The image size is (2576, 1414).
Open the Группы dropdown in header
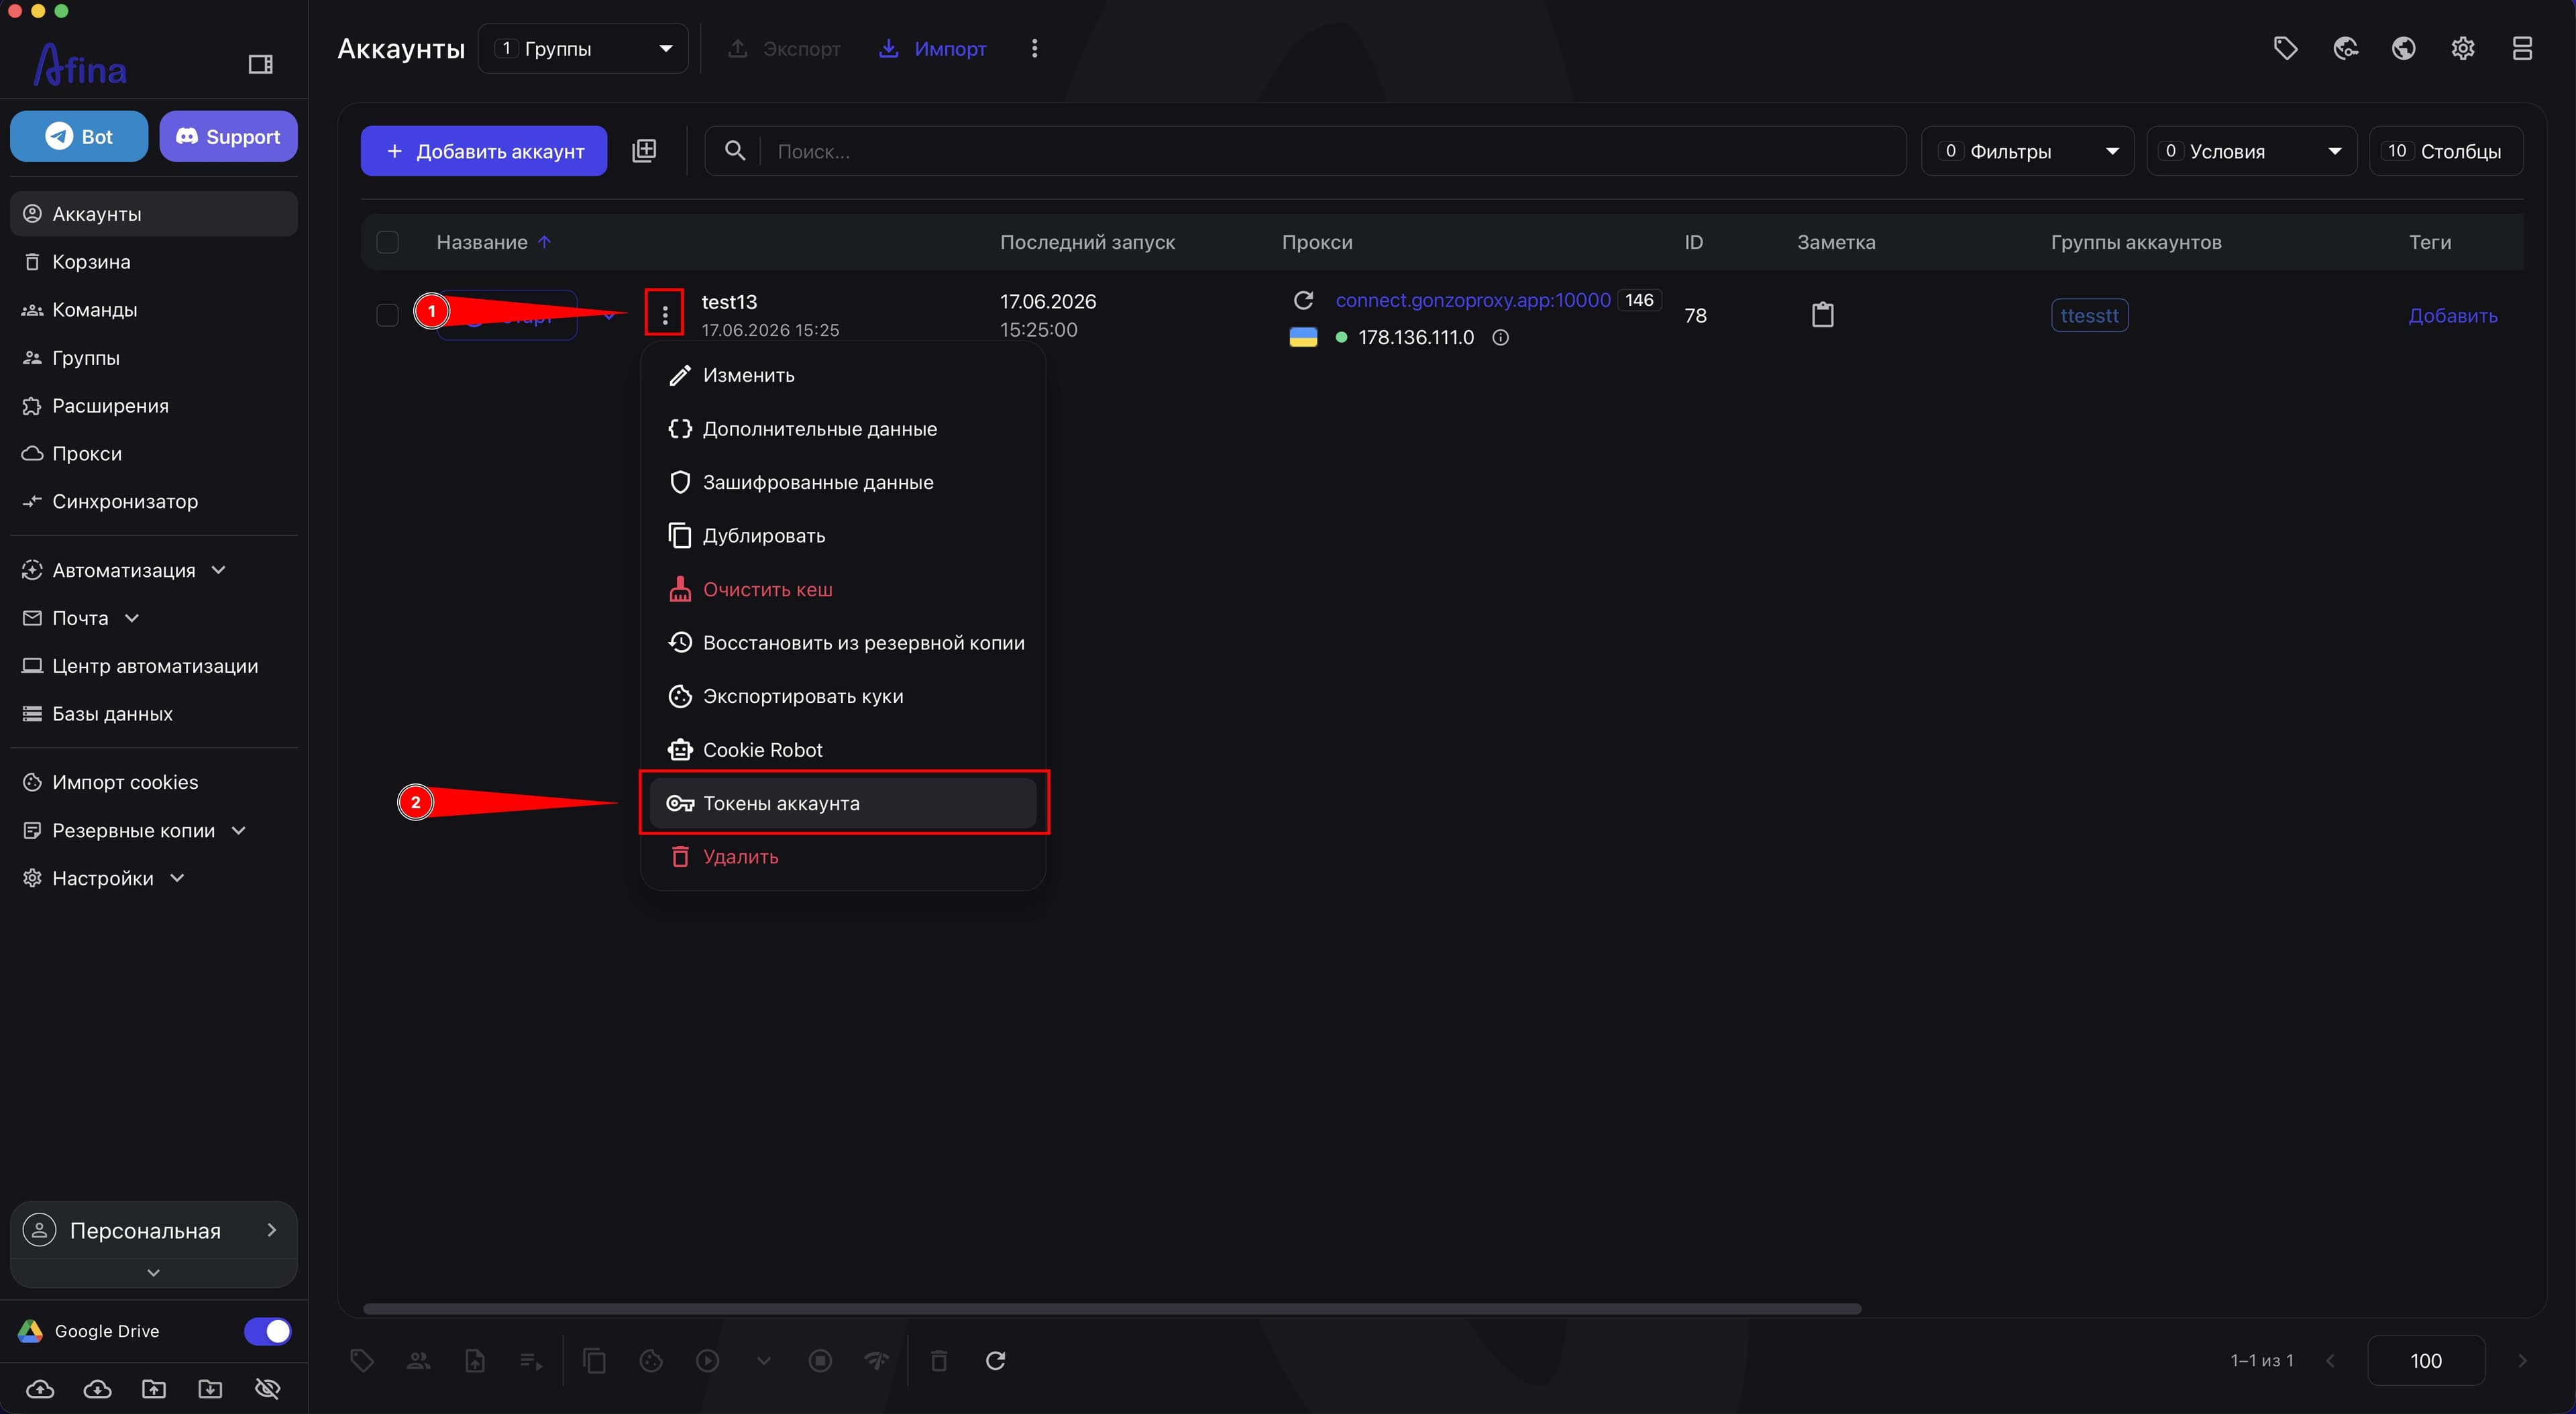pos(583,48)
